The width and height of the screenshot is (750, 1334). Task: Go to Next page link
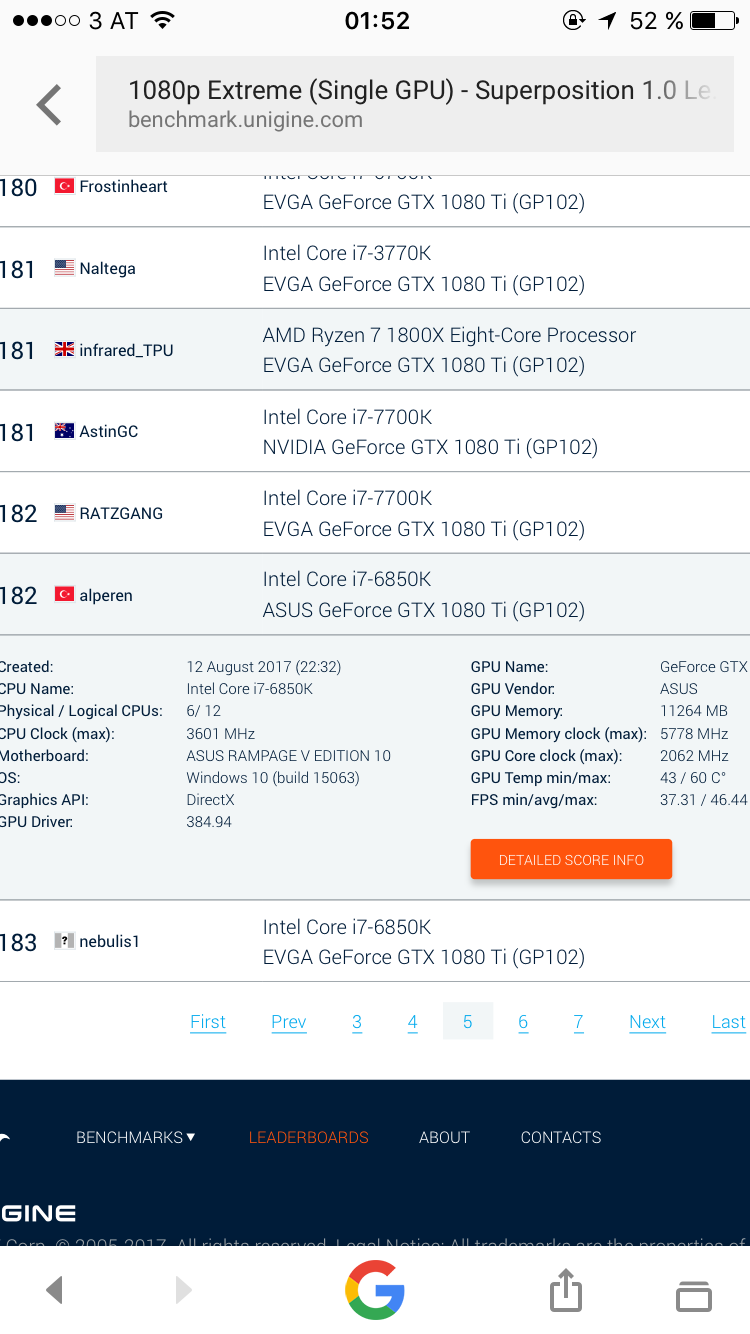pos(647,1021)
